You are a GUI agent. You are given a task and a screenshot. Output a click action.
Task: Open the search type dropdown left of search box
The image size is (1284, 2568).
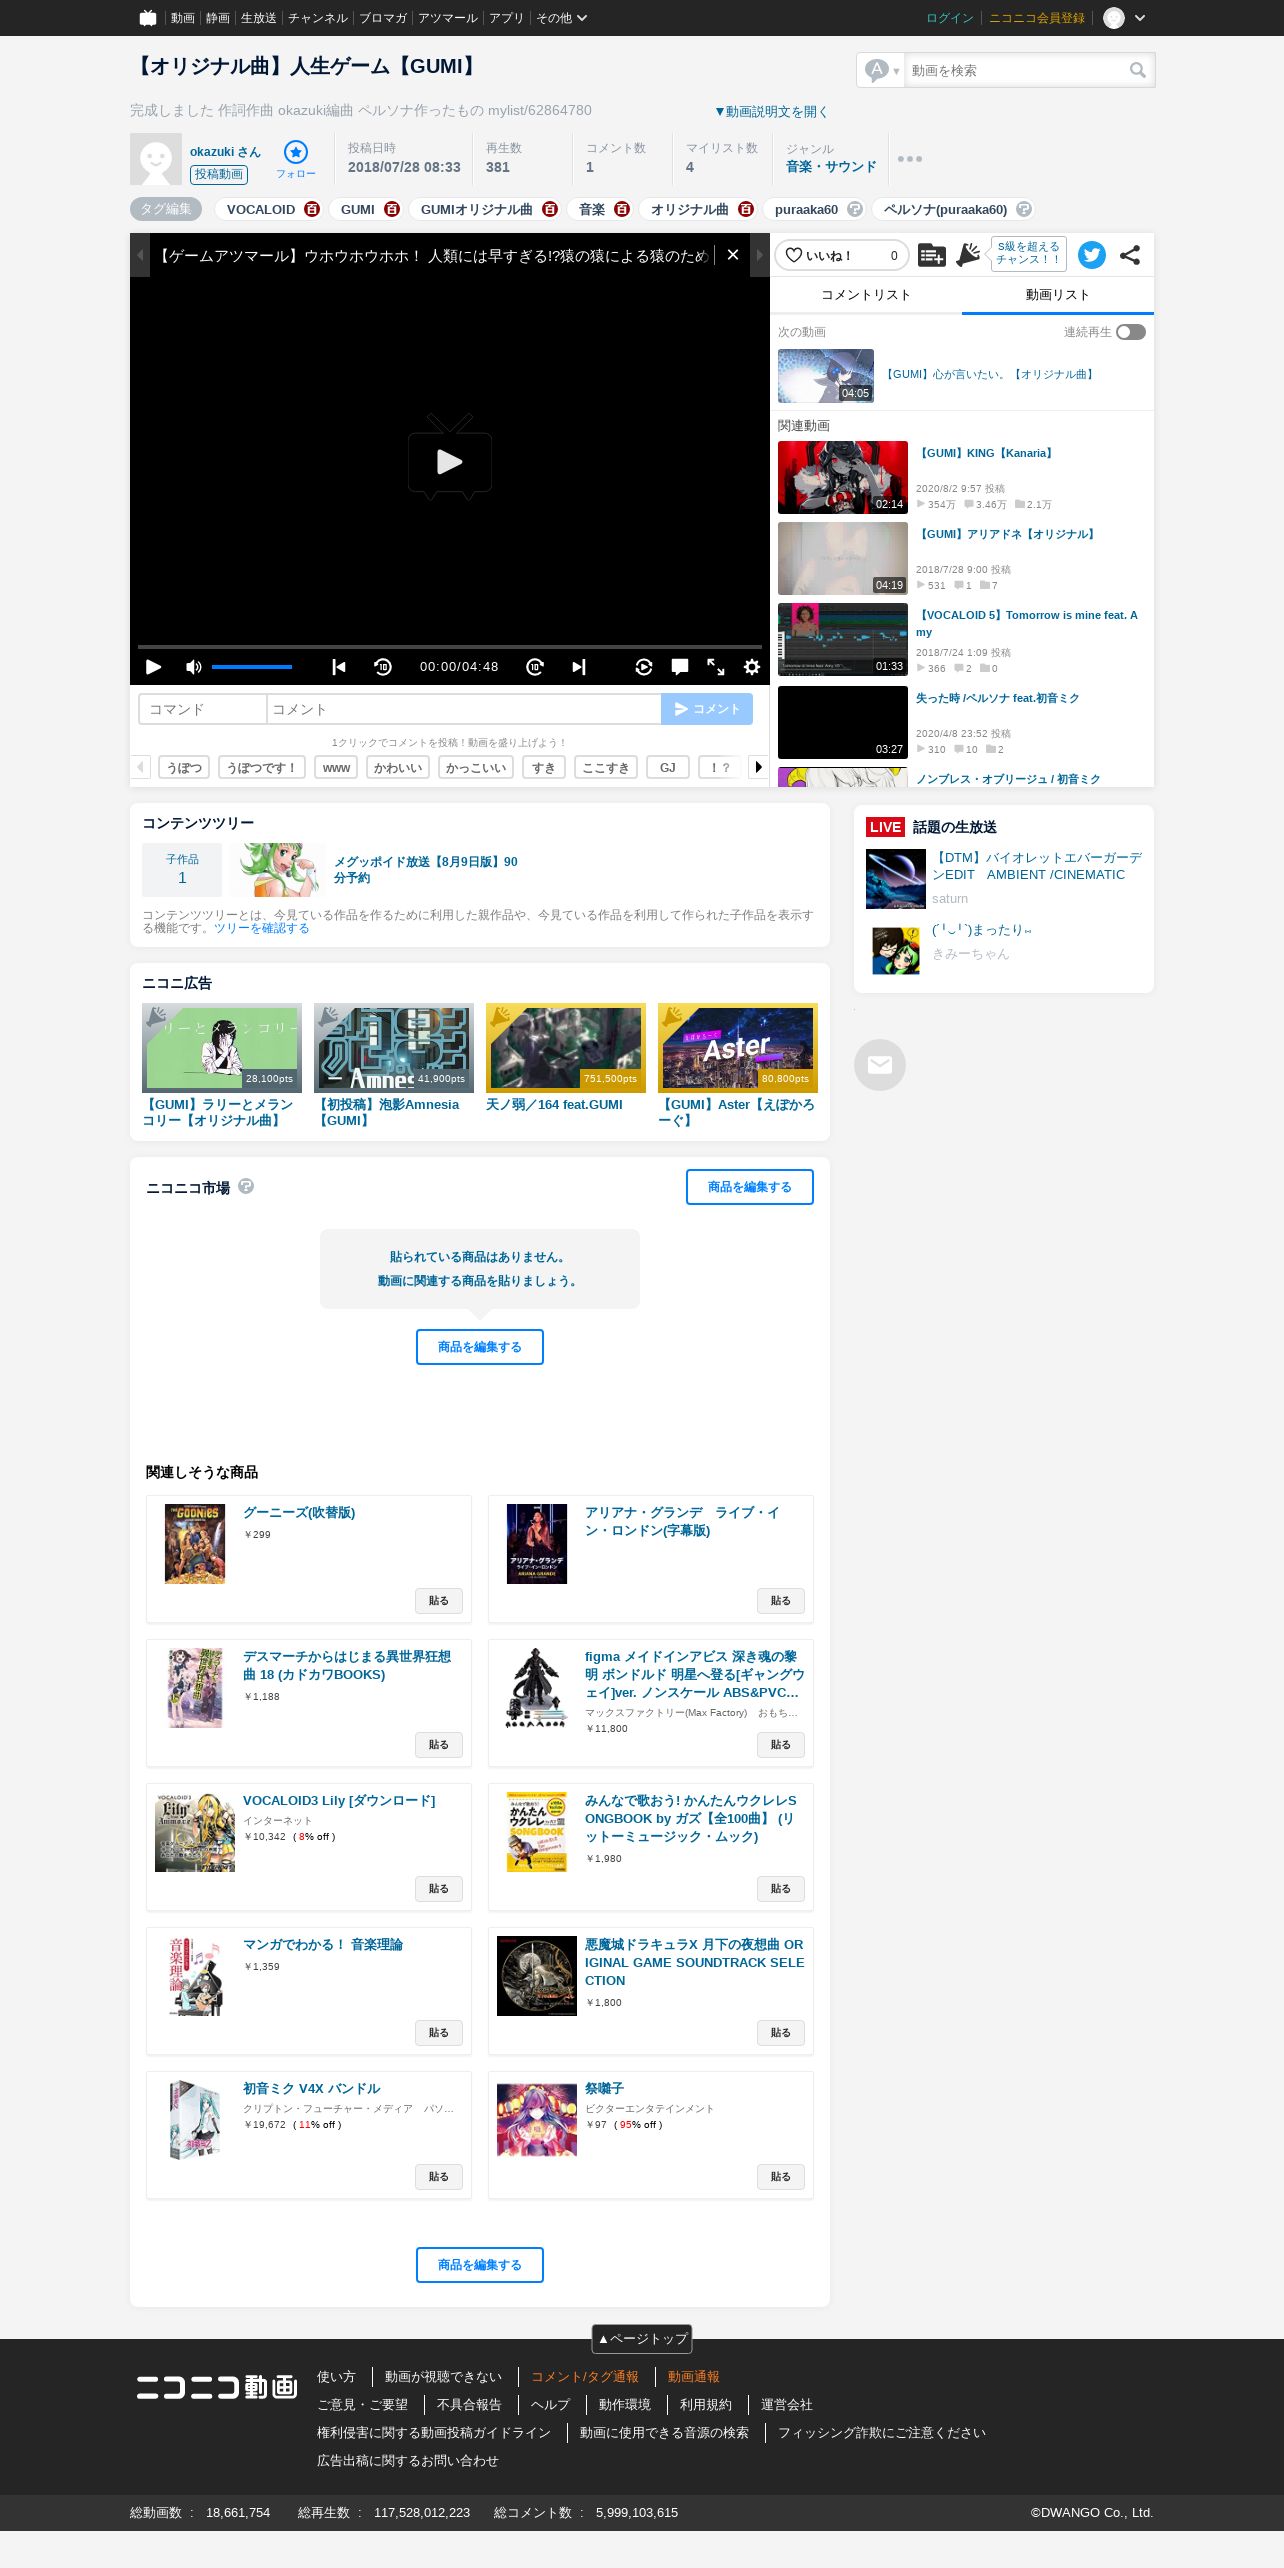coord(882,70)
